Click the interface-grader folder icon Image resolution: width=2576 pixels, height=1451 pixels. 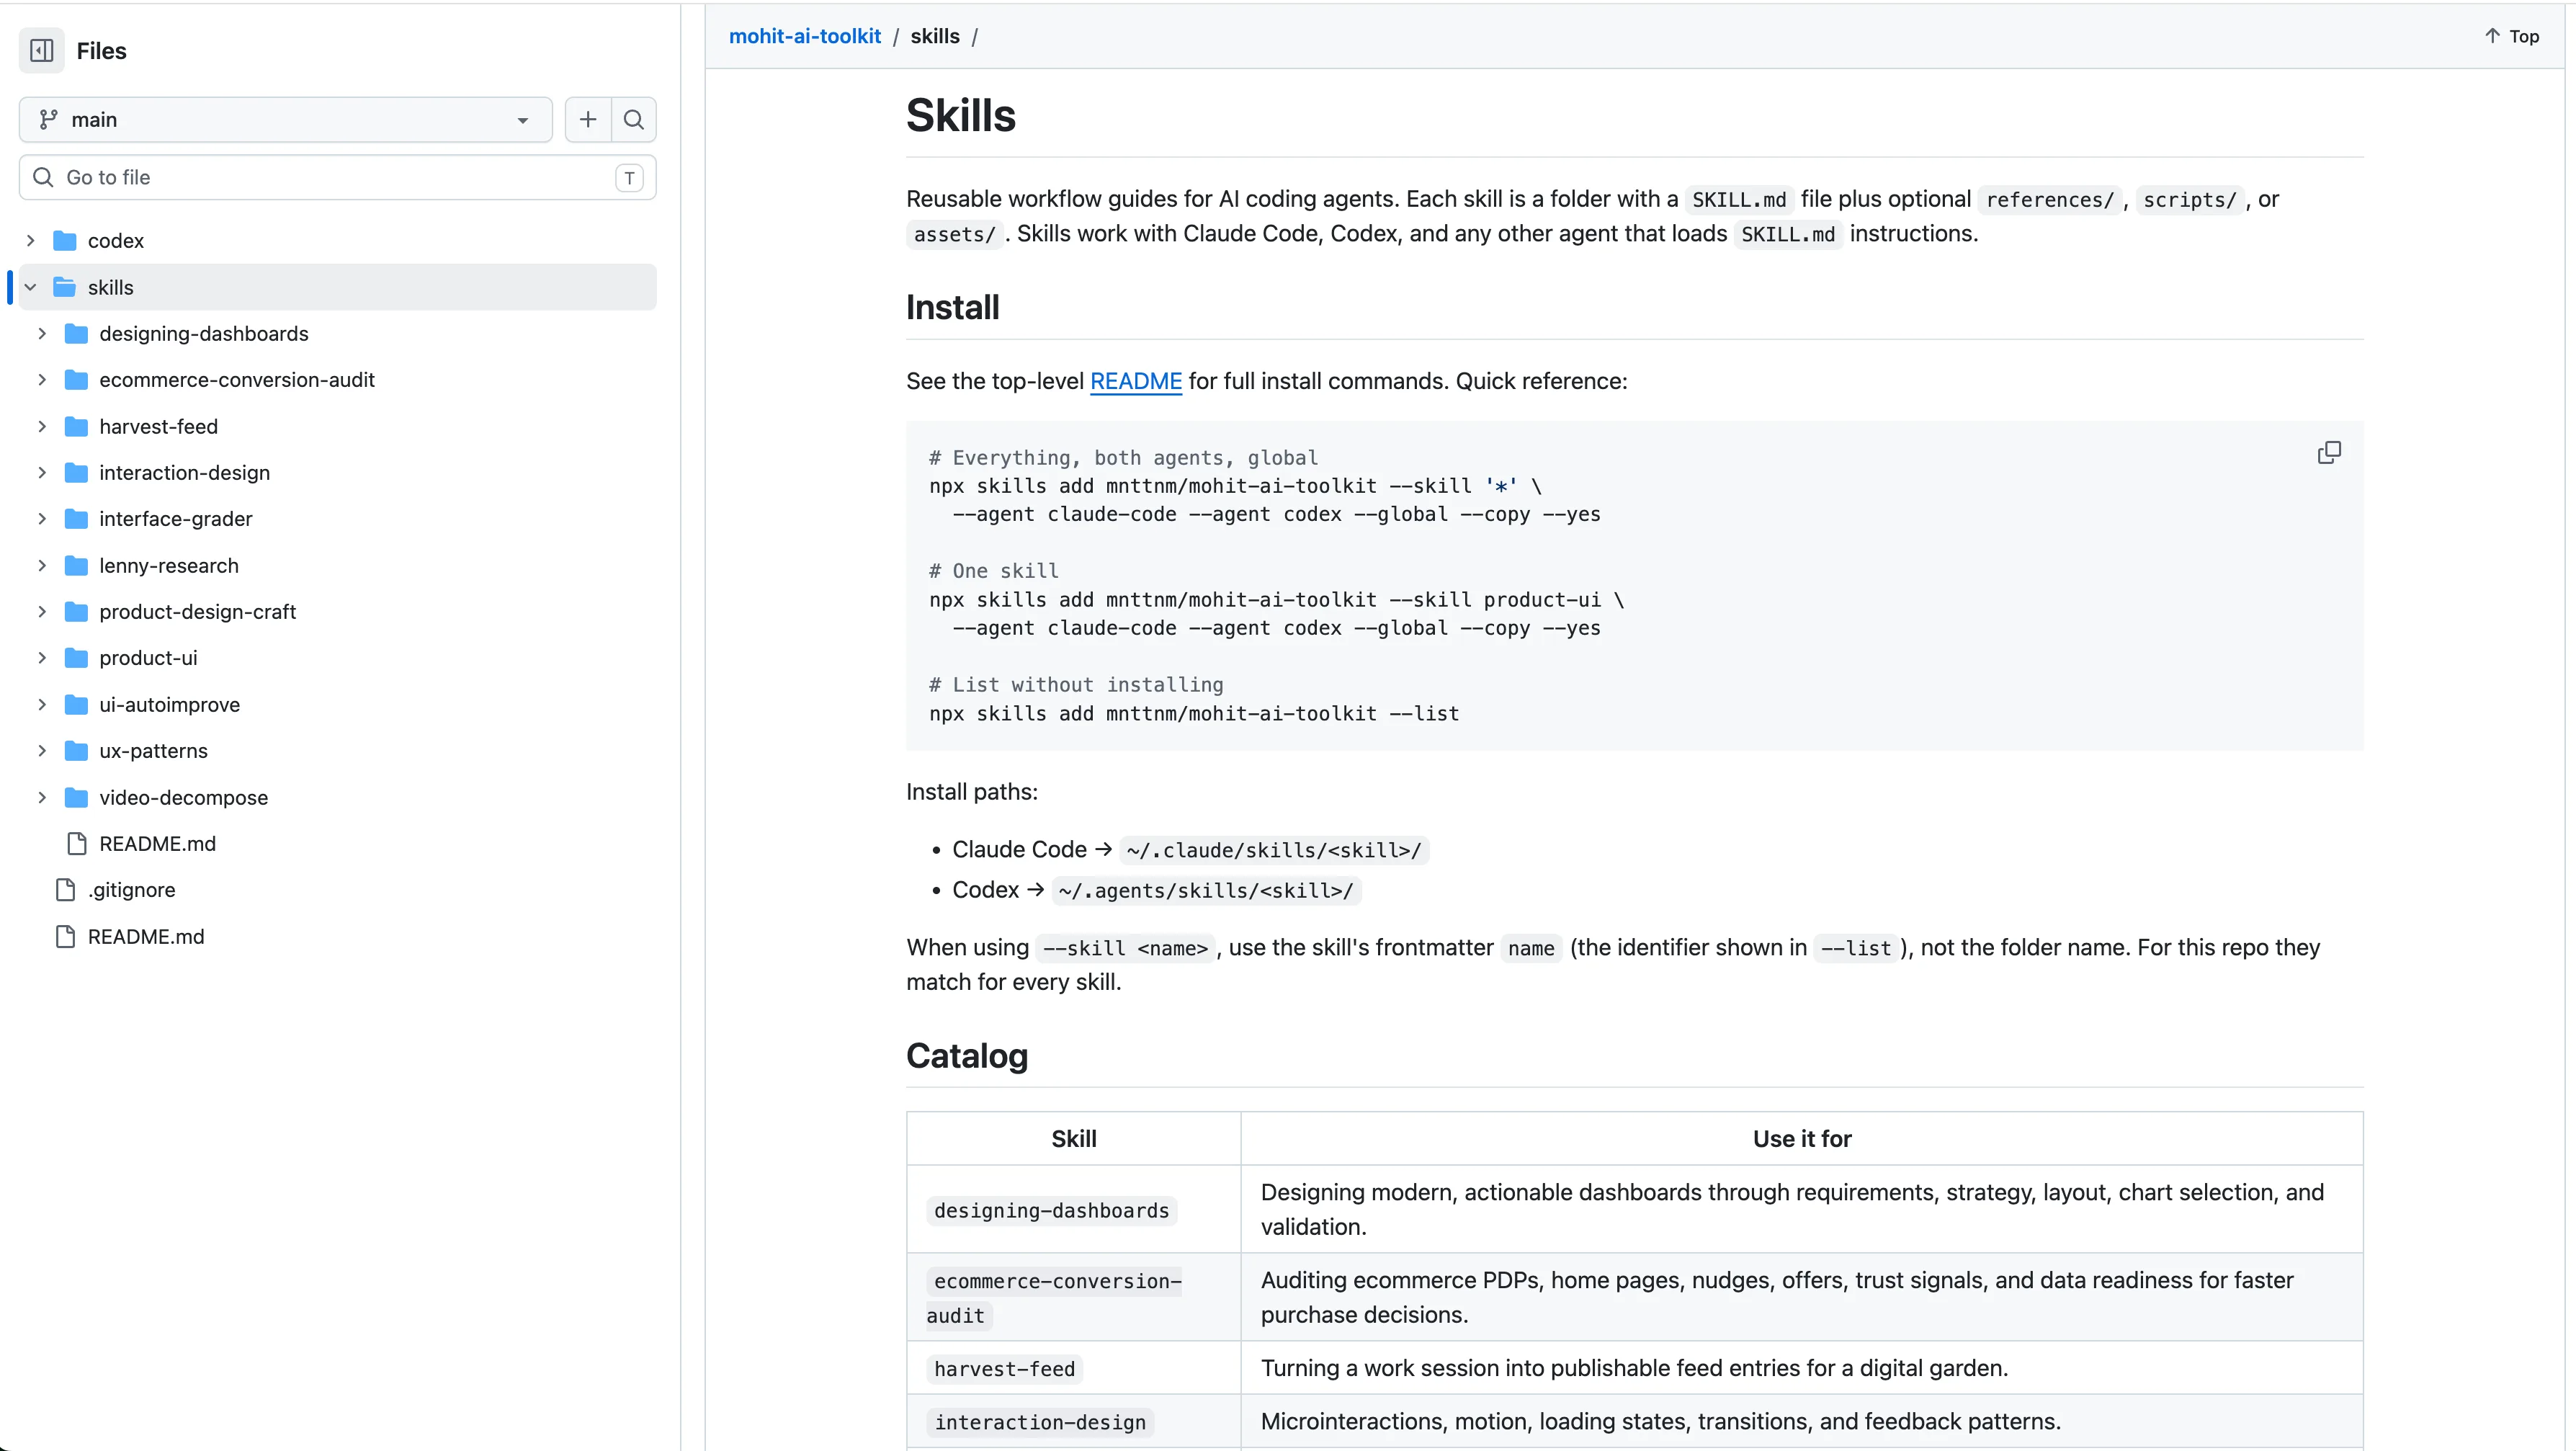[76, 519]
